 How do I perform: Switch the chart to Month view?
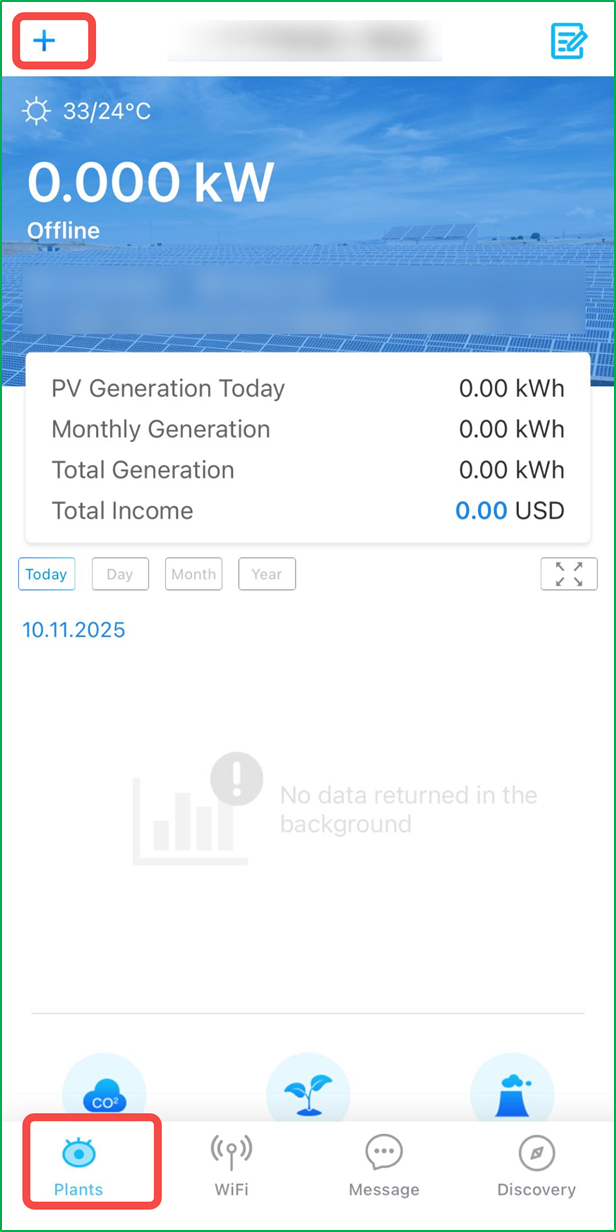193,574
